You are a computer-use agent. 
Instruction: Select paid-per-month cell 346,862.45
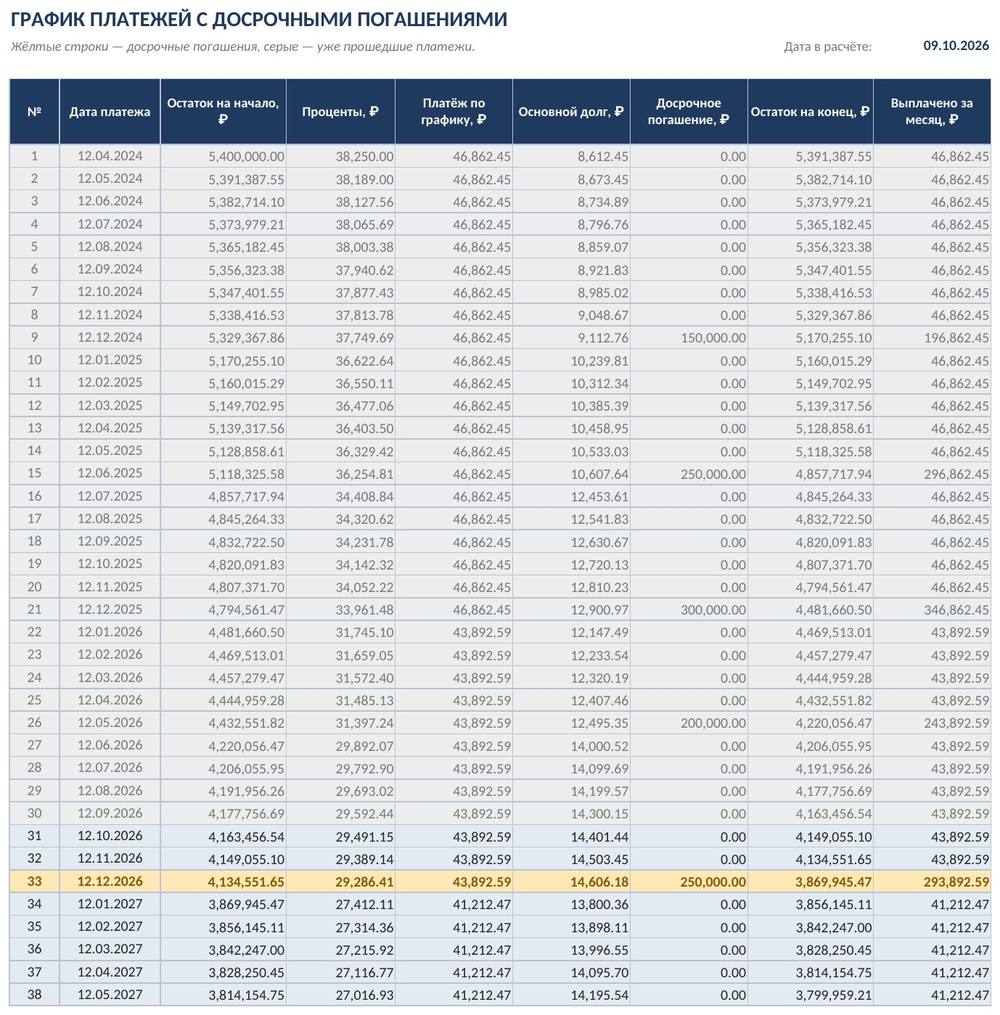click(x=932, y=609)
